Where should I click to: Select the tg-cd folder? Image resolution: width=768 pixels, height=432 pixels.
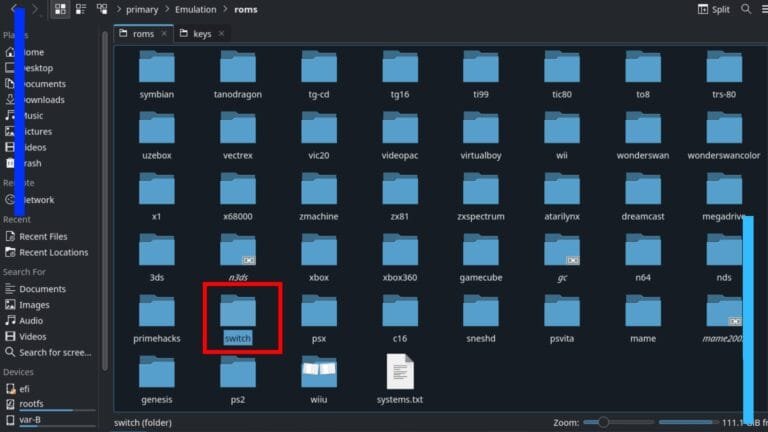319,74
